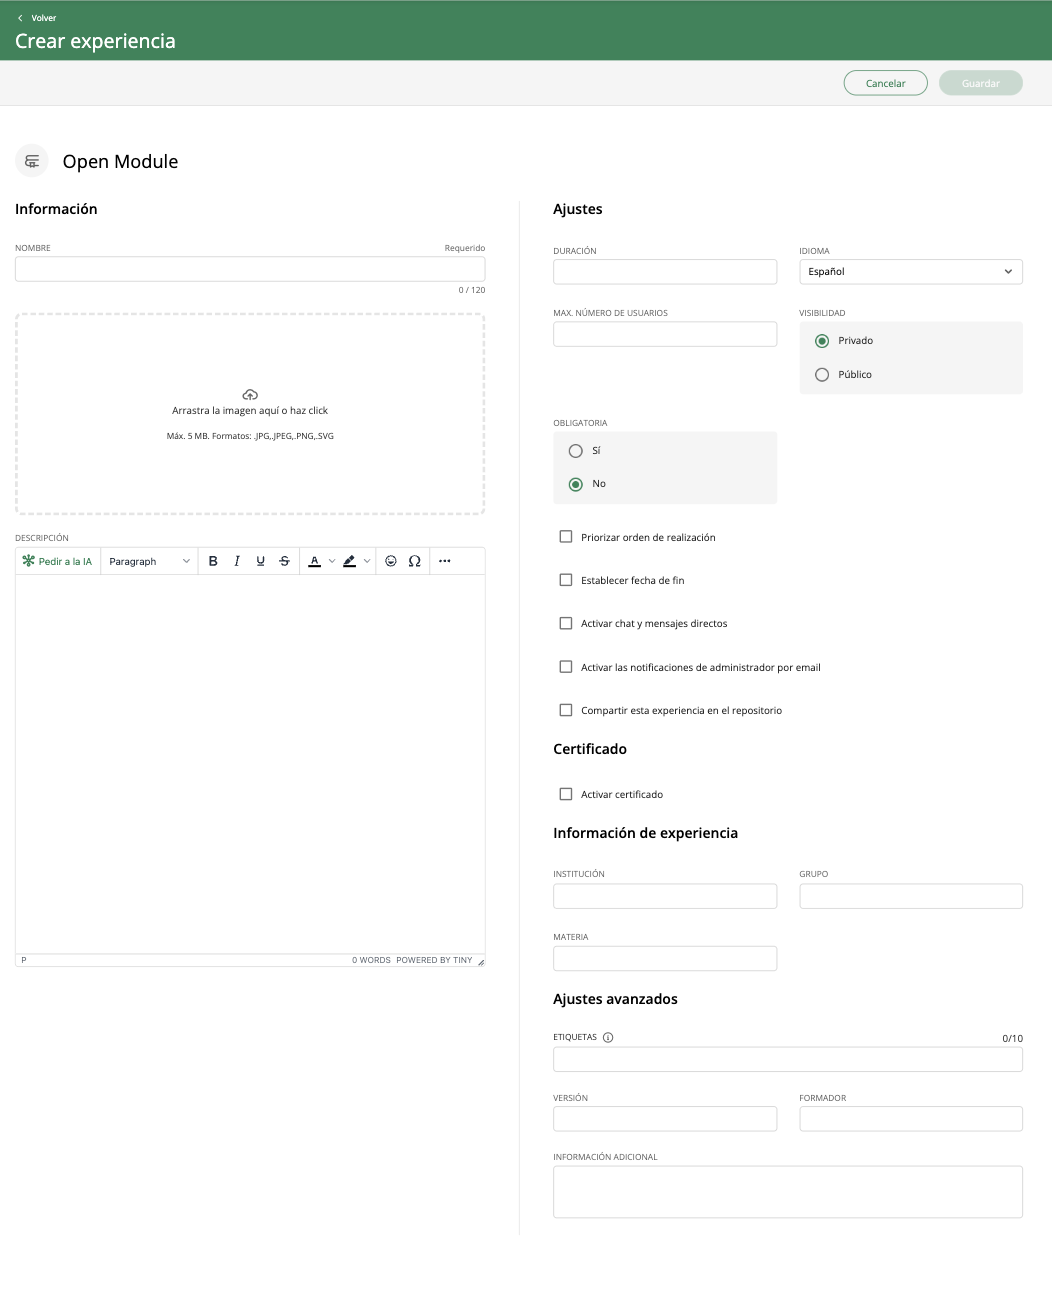Go back using Volver link
This screenshot has height=1295, width=1052.
click(x=37, y=18)
